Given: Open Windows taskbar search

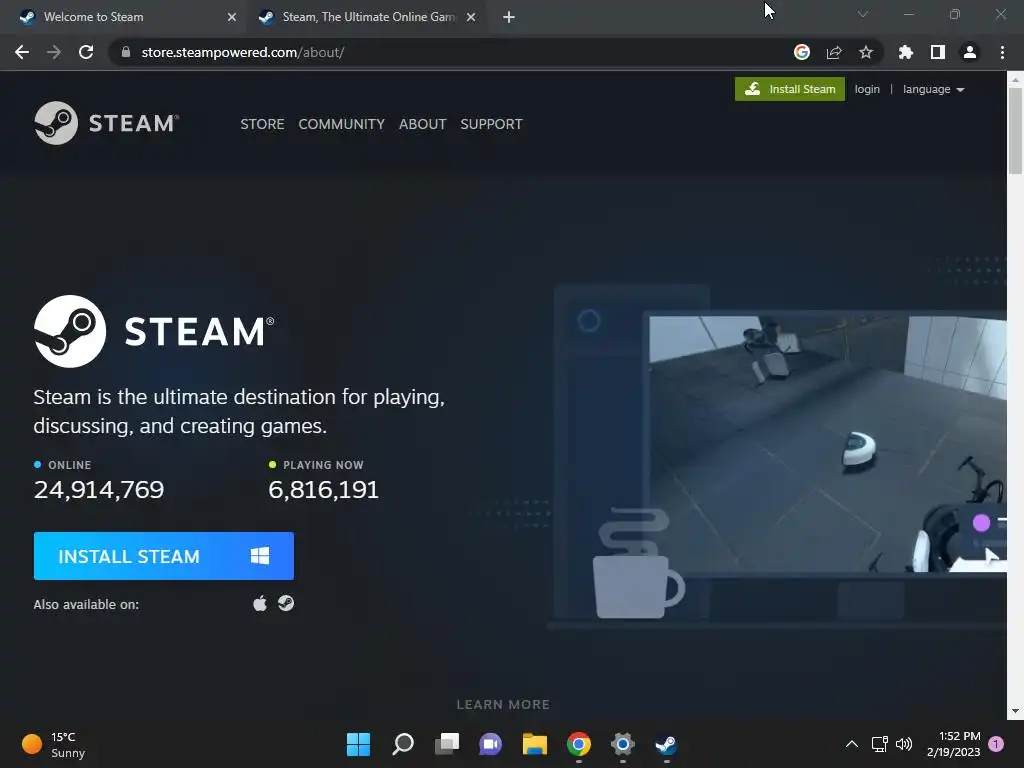Looking at the screenshot, I should [403, 744].
